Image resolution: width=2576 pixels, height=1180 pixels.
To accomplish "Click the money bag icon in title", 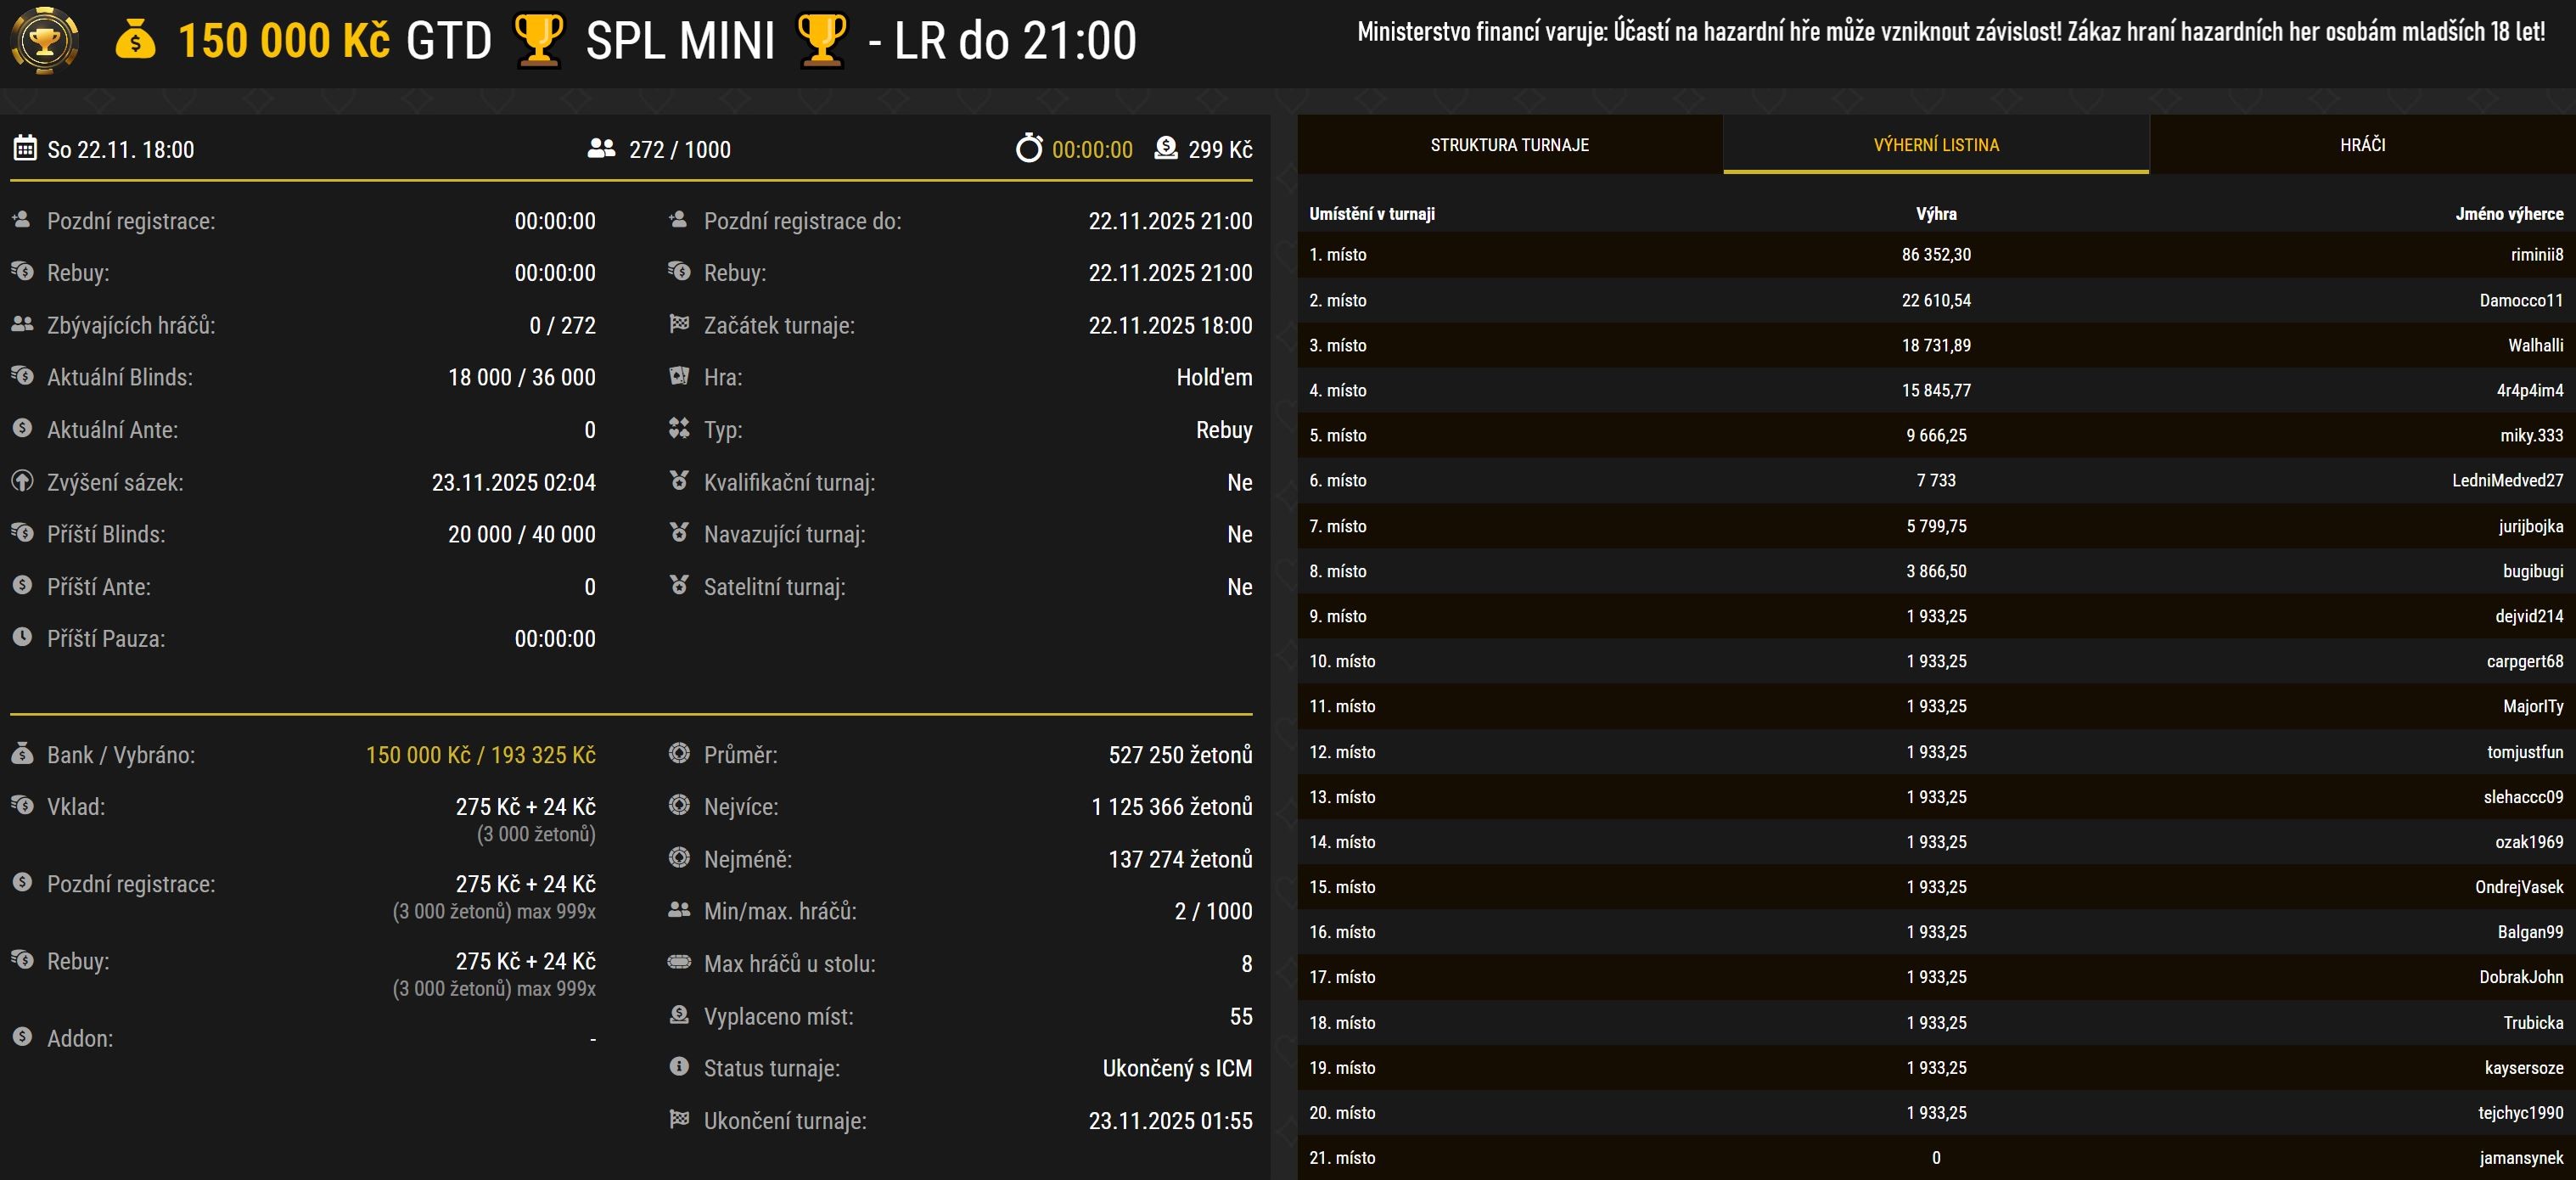I will tap(135, 40).
